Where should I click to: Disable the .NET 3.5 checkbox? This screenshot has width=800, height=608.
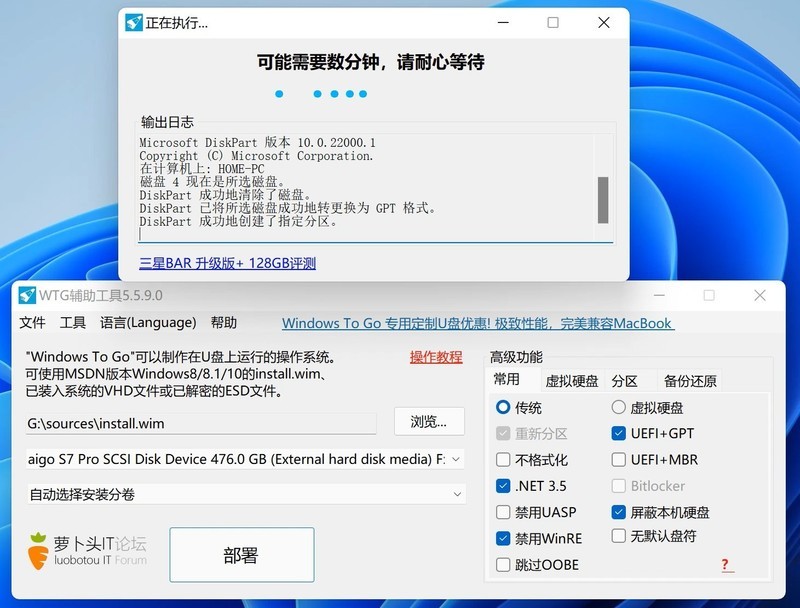[505, 485]
